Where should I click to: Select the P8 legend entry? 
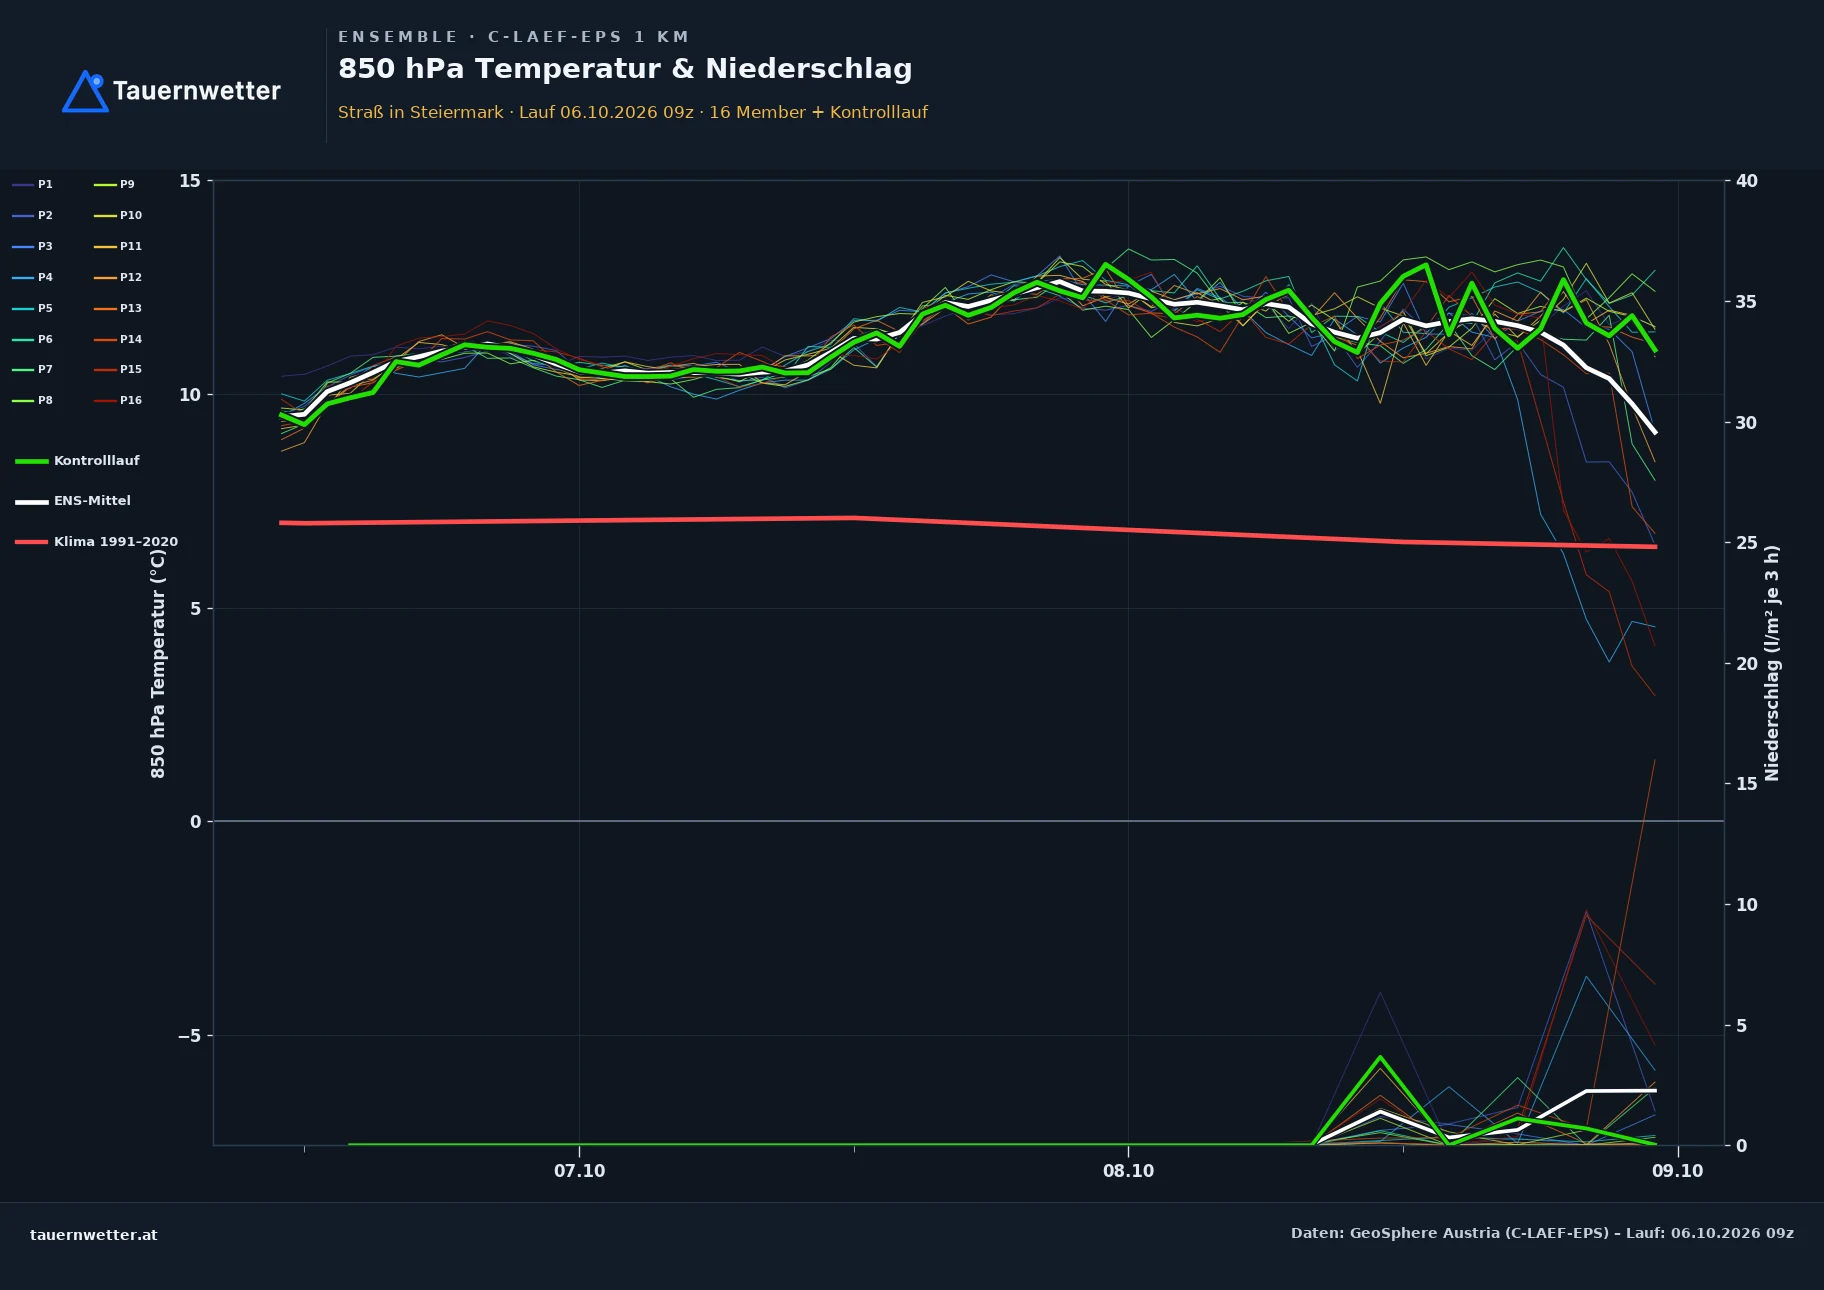pos(32,401)
